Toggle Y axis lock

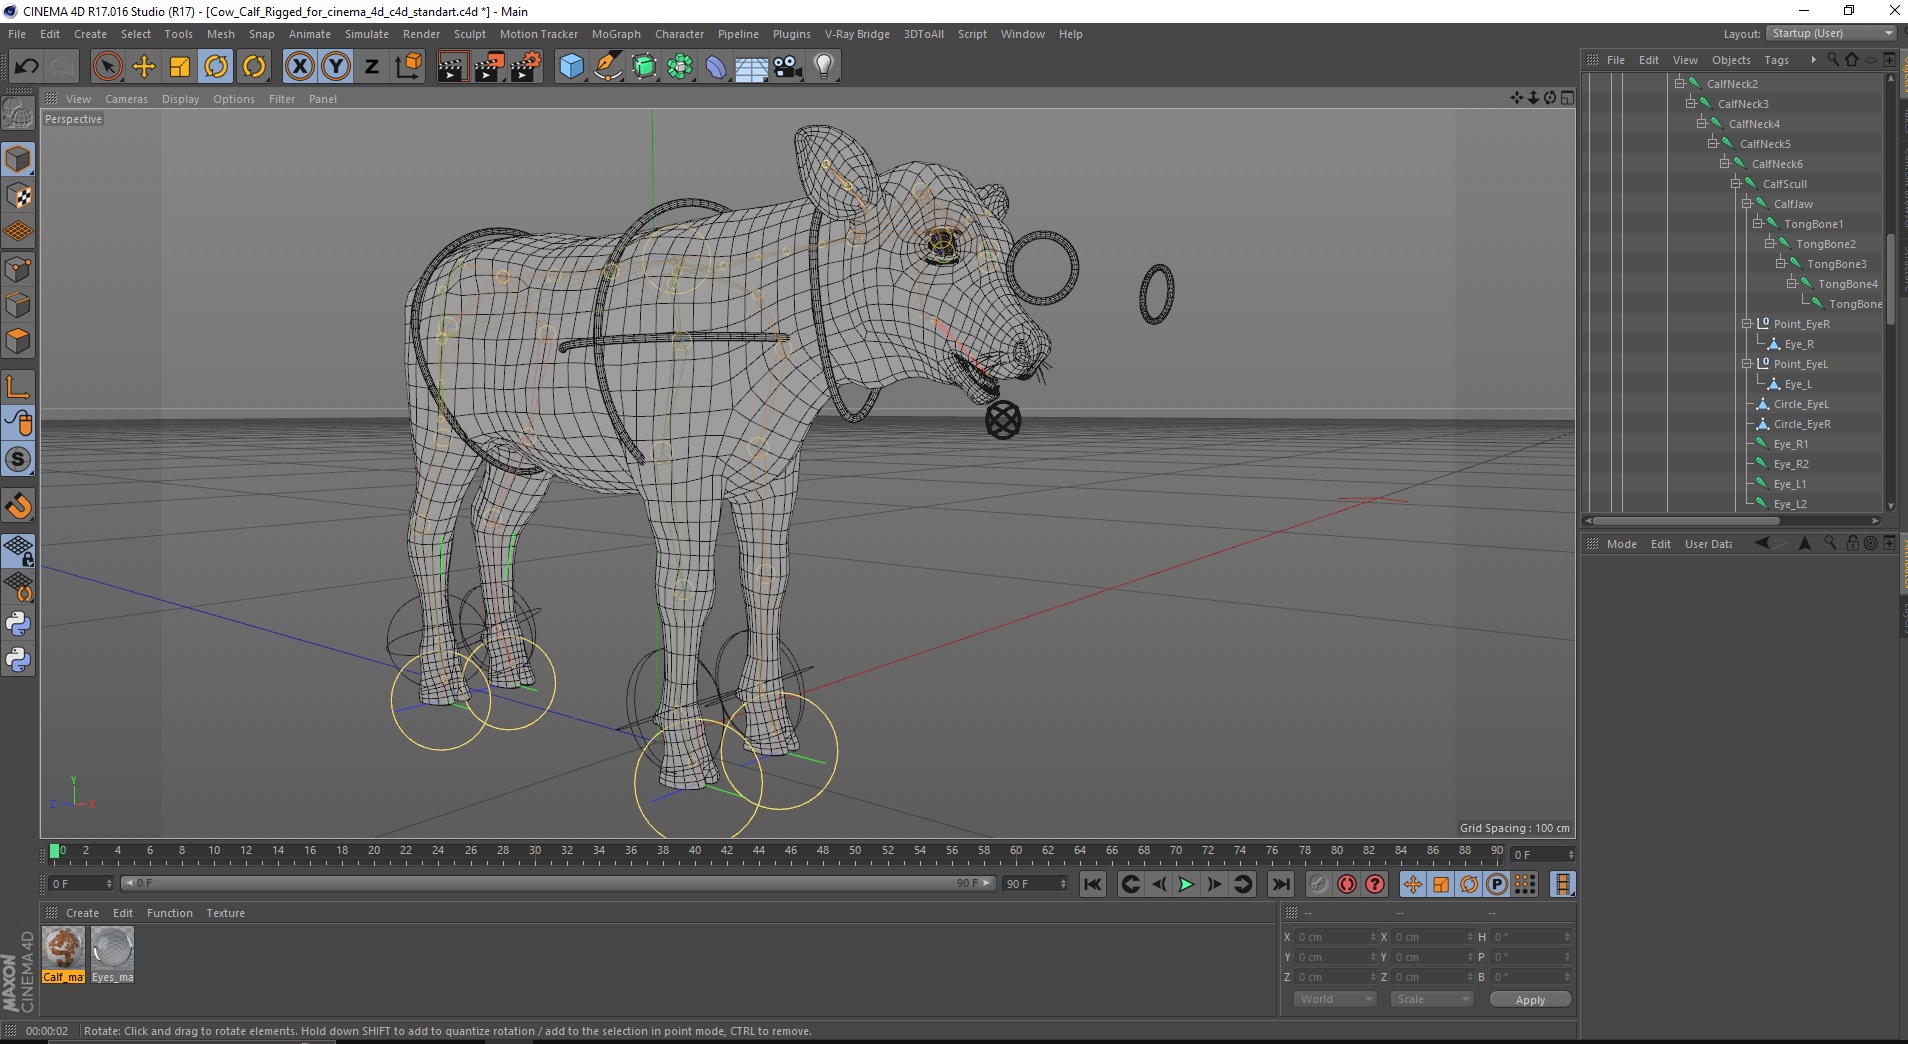click(x=336, y=67)
